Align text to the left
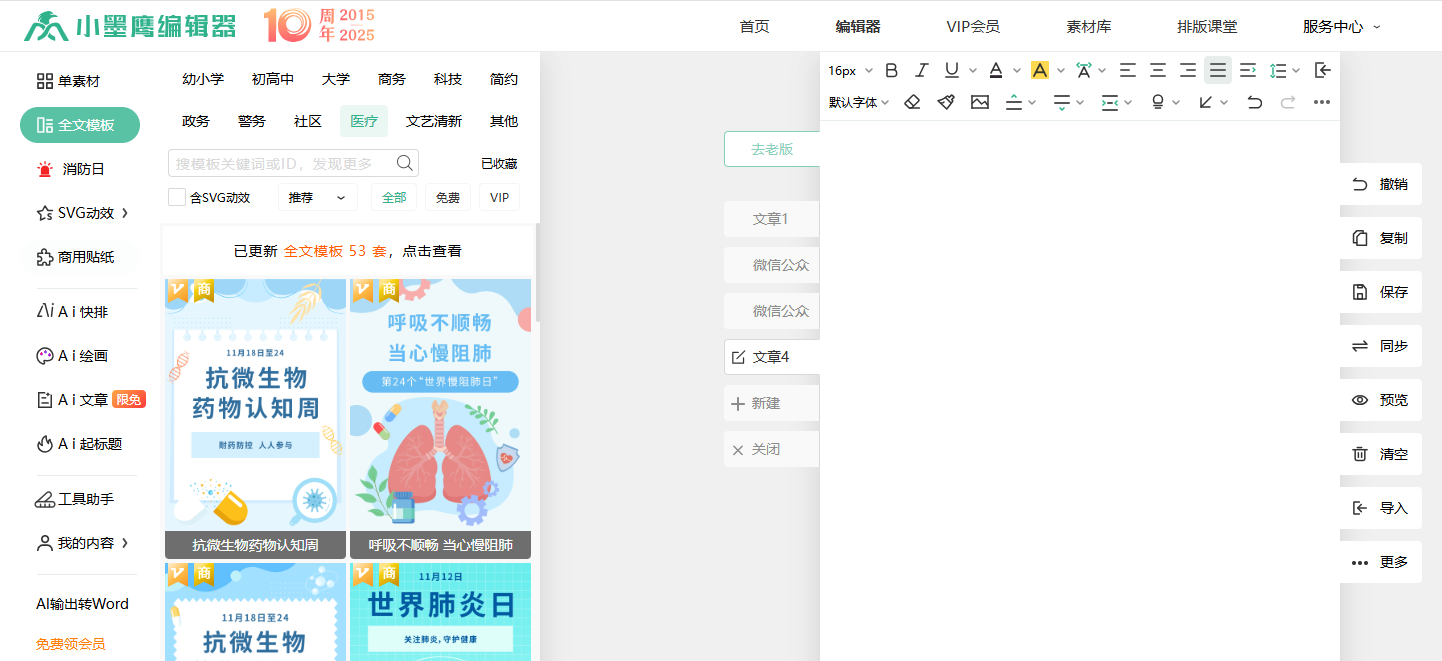Image resolution: width=1442 pixels, height=661 pixels. click(1128, 70)
